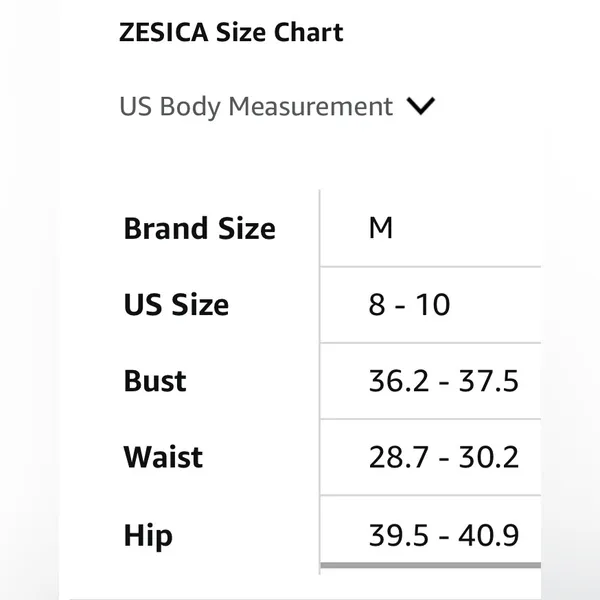Click the 40.9 upper hip number
The height and width of the screenshot is (600, 600).
(489, 535)
